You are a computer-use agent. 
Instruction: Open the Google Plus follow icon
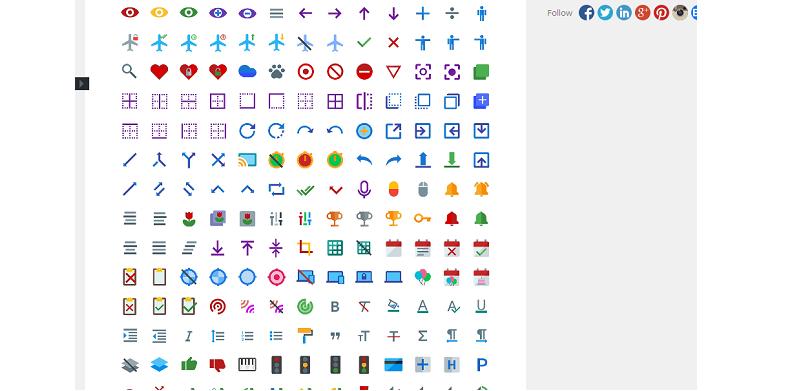pos(642,13)
